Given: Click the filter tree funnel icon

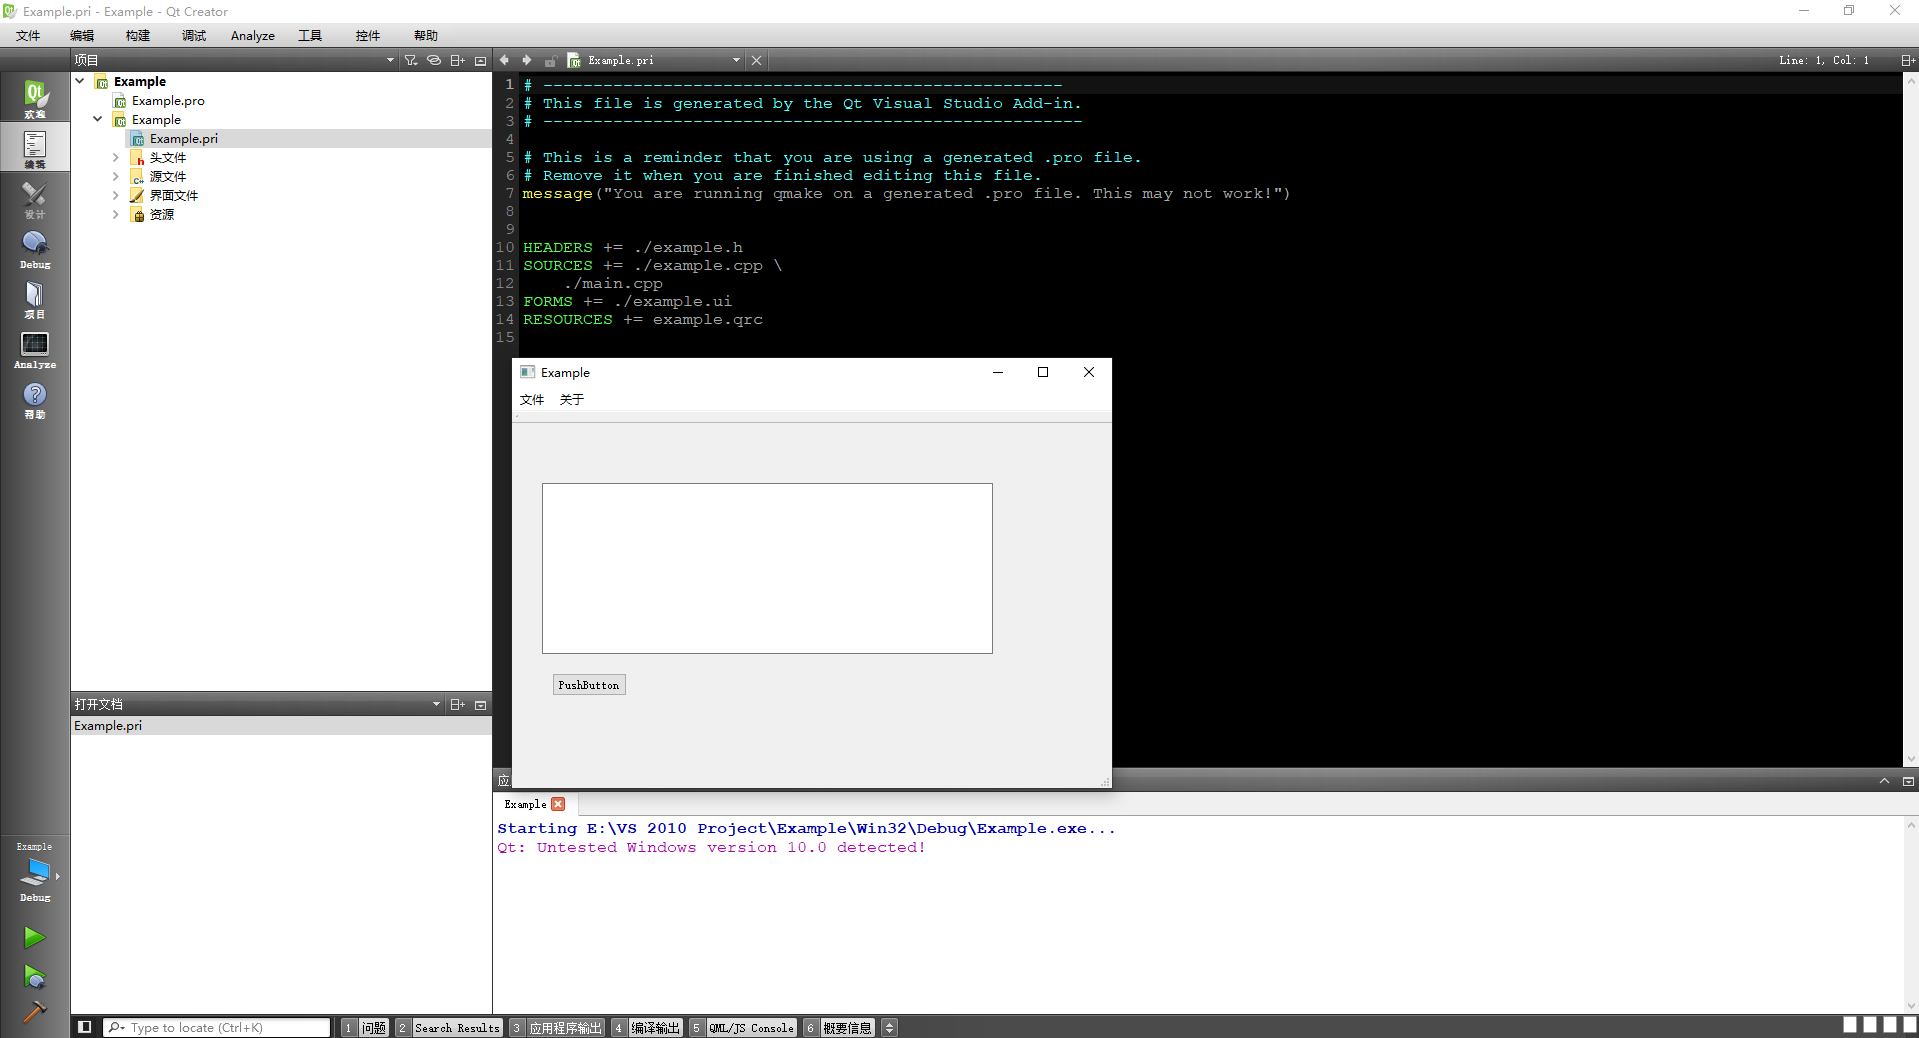Looking at the screenshot, I should [410, 60].
